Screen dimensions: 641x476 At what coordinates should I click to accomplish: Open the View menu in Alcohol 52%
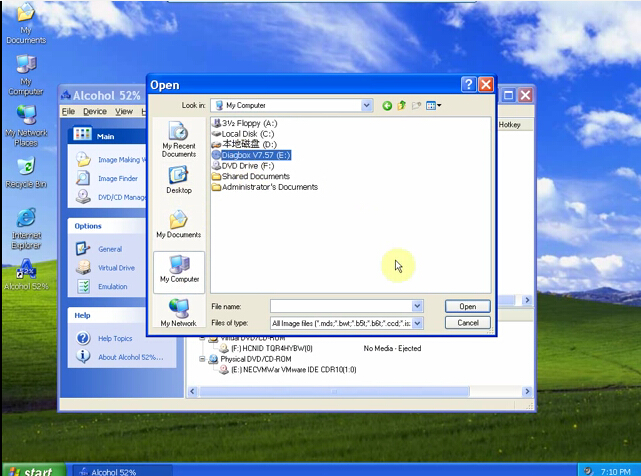click(123, 112)
